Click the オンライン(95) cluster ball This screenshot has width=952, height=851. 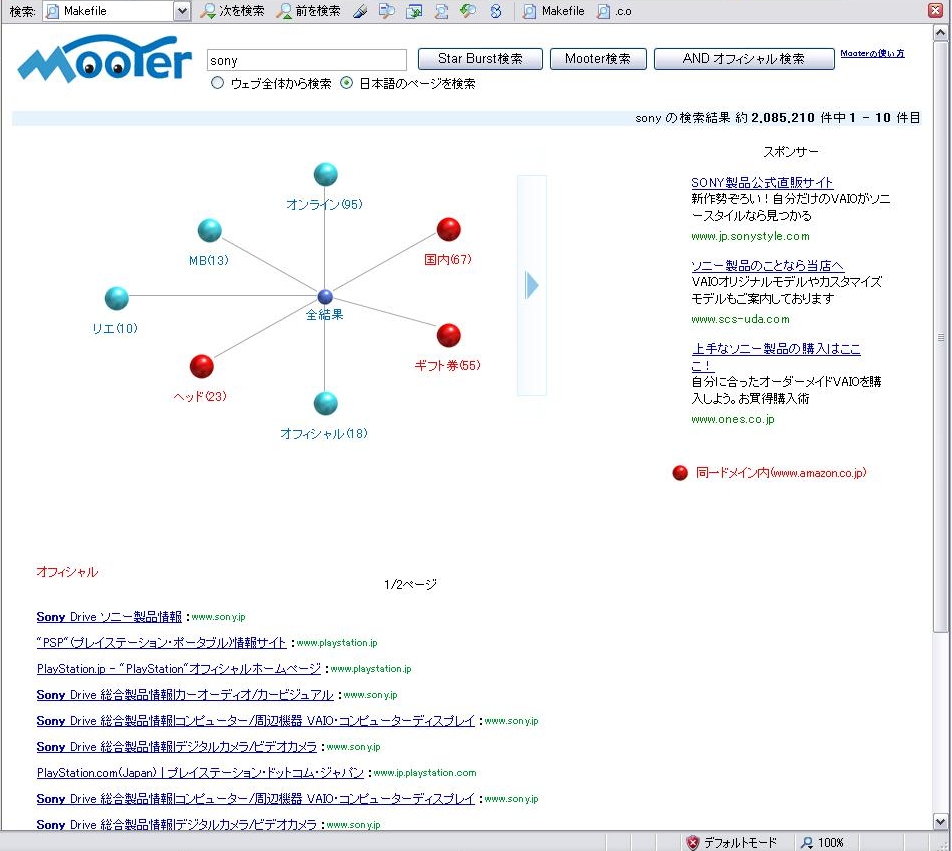tap(325, 174)
